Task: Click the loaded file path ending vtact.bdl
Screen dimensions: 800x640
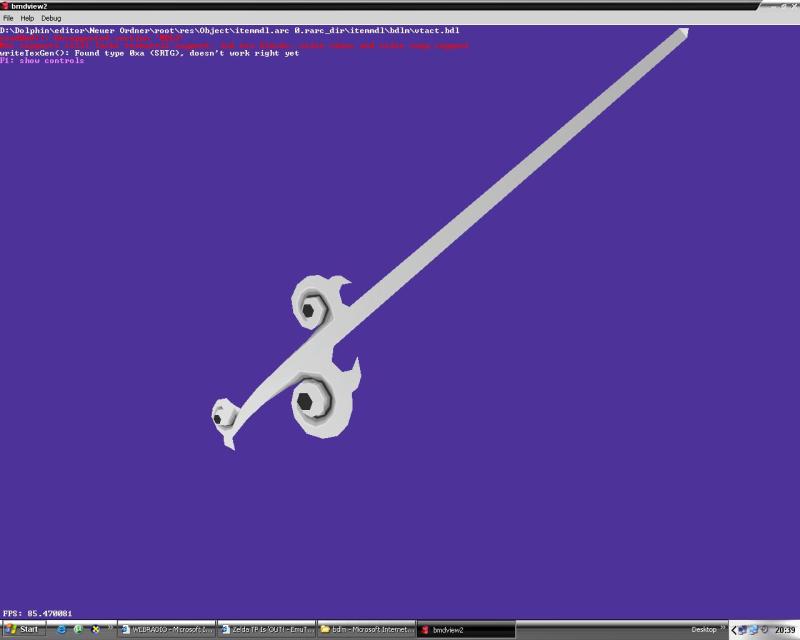Action: coord(230,31)
